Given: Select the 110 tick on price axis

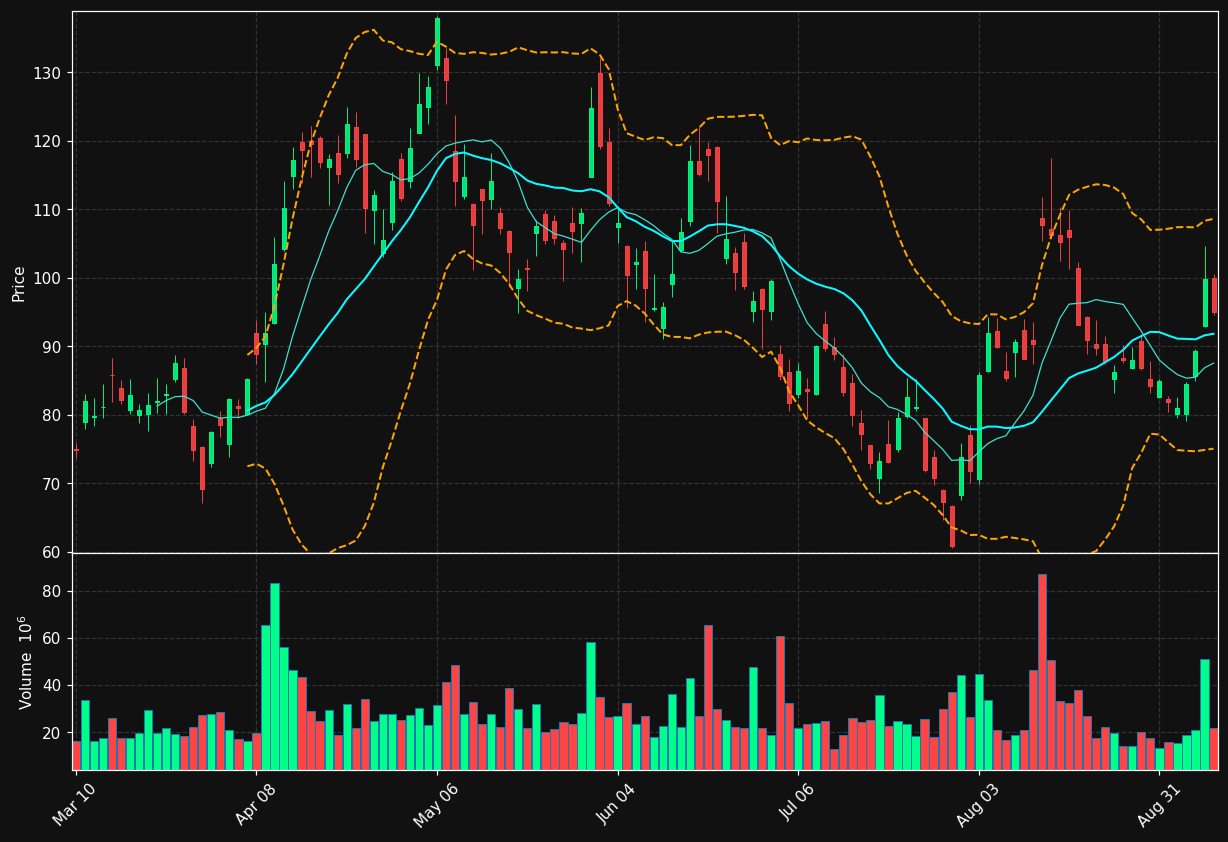Looking at the screenshot, I should [x=47, y=210].
